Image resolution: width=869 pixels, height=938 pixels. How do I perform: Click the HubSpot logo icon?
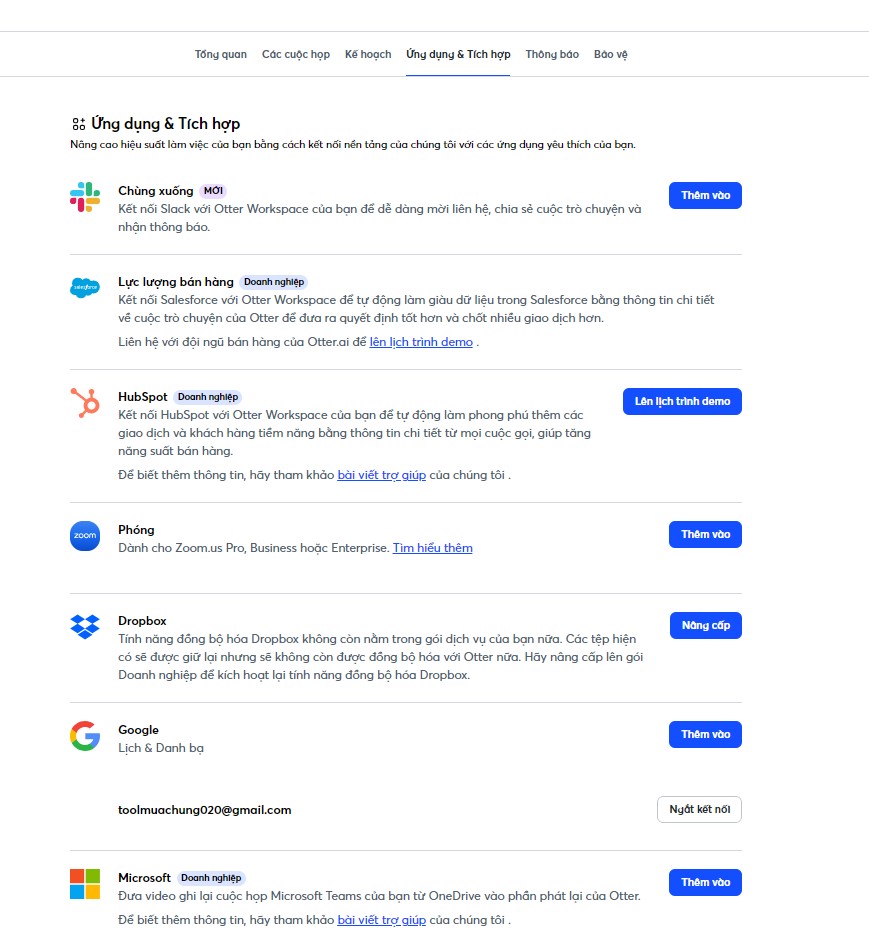[x=85, y=402]
